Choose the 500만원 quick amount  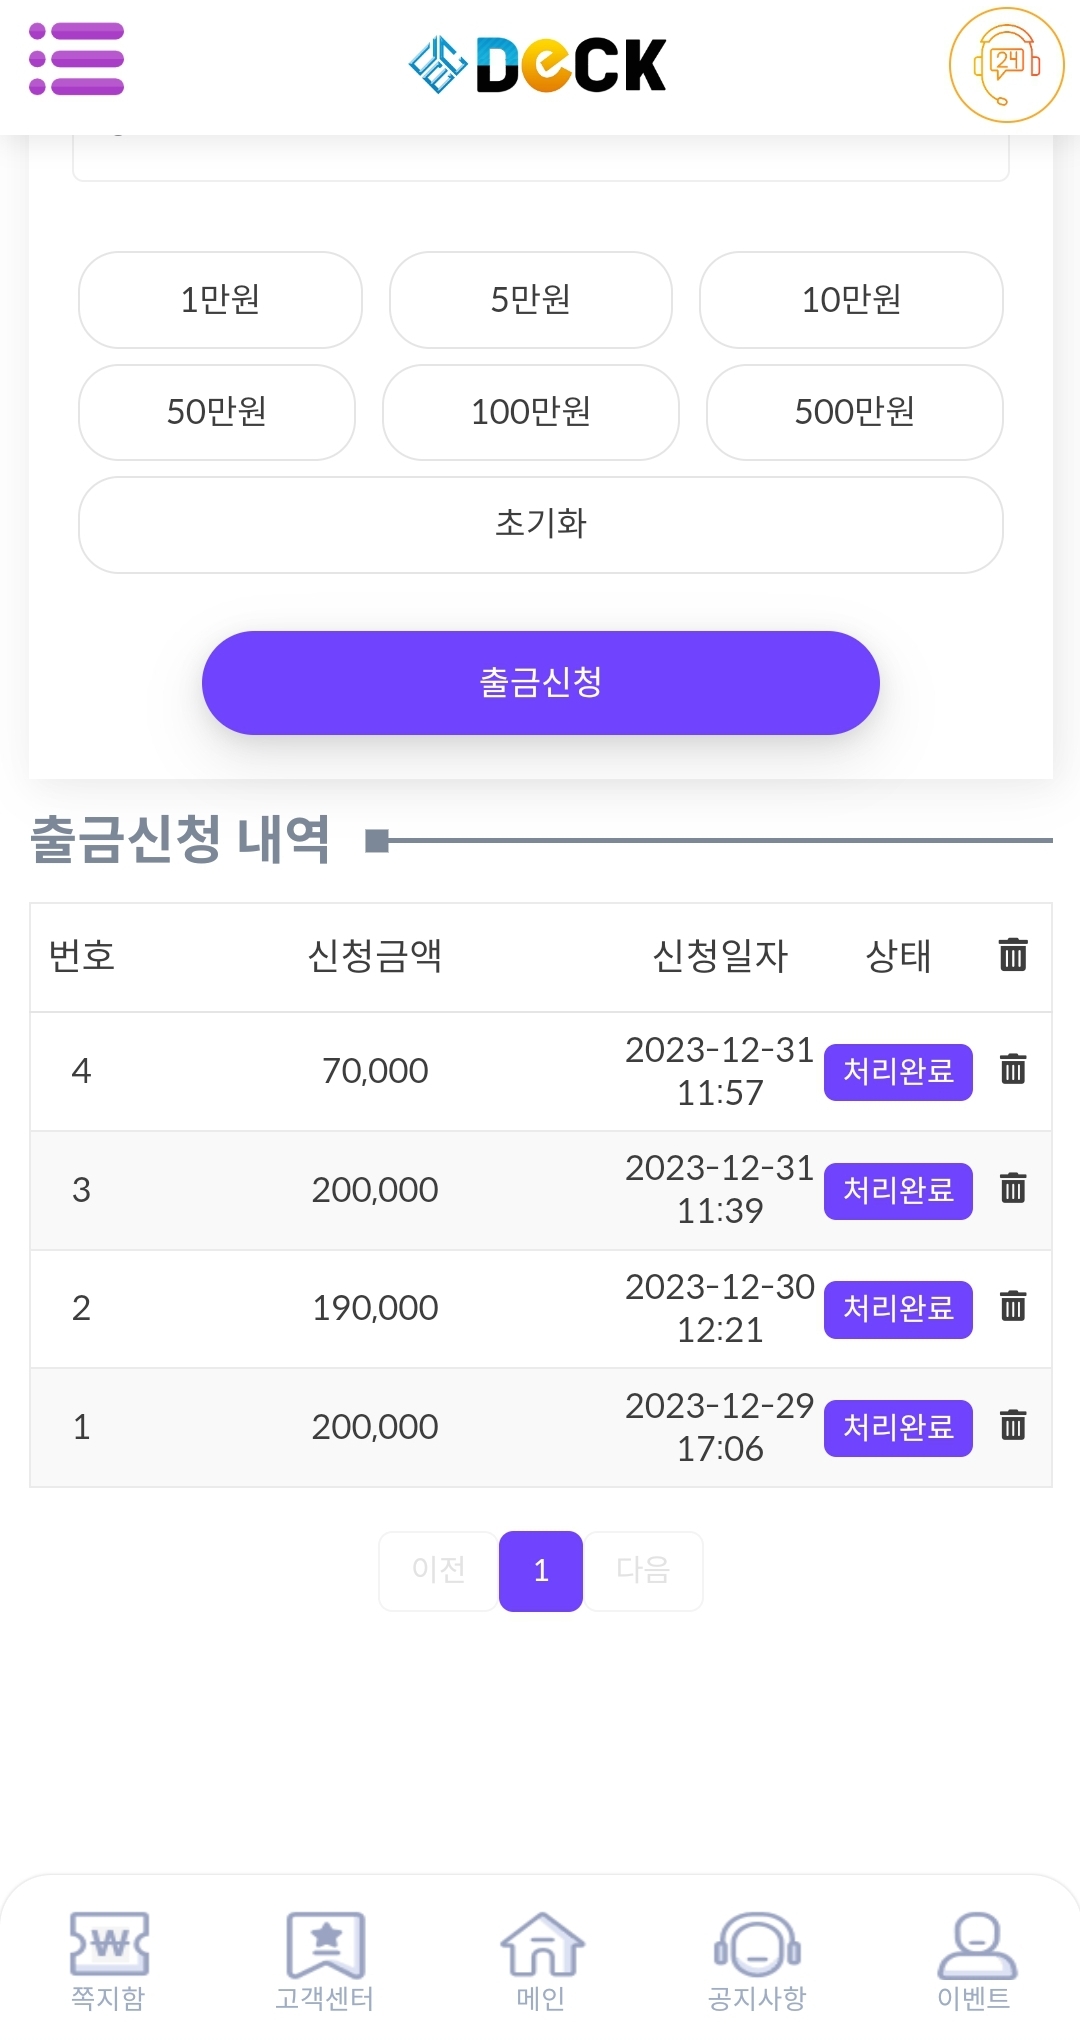[854, 412]
